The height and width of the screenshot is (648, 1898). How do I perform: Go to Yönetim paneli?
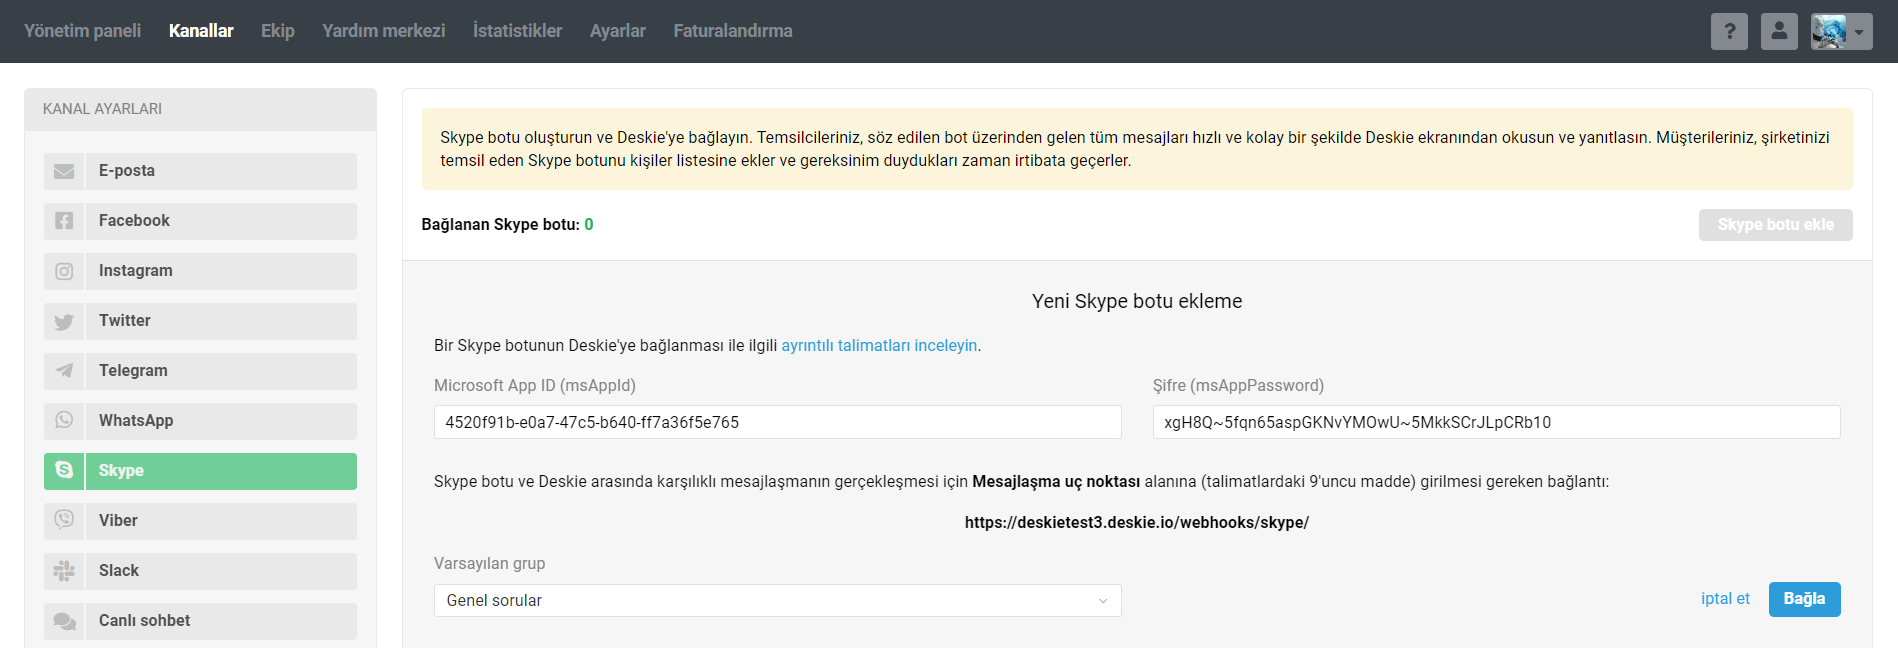point(82,31)
